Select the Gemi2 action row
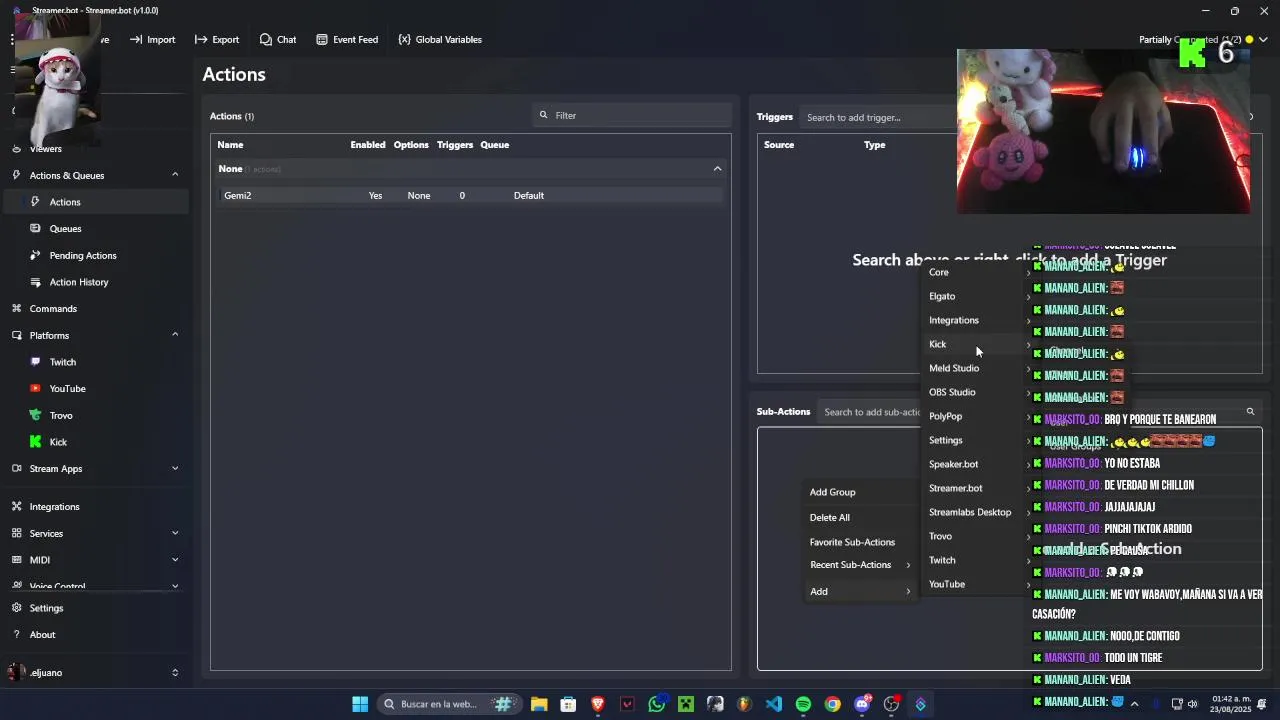 click(x=470, y=196)
